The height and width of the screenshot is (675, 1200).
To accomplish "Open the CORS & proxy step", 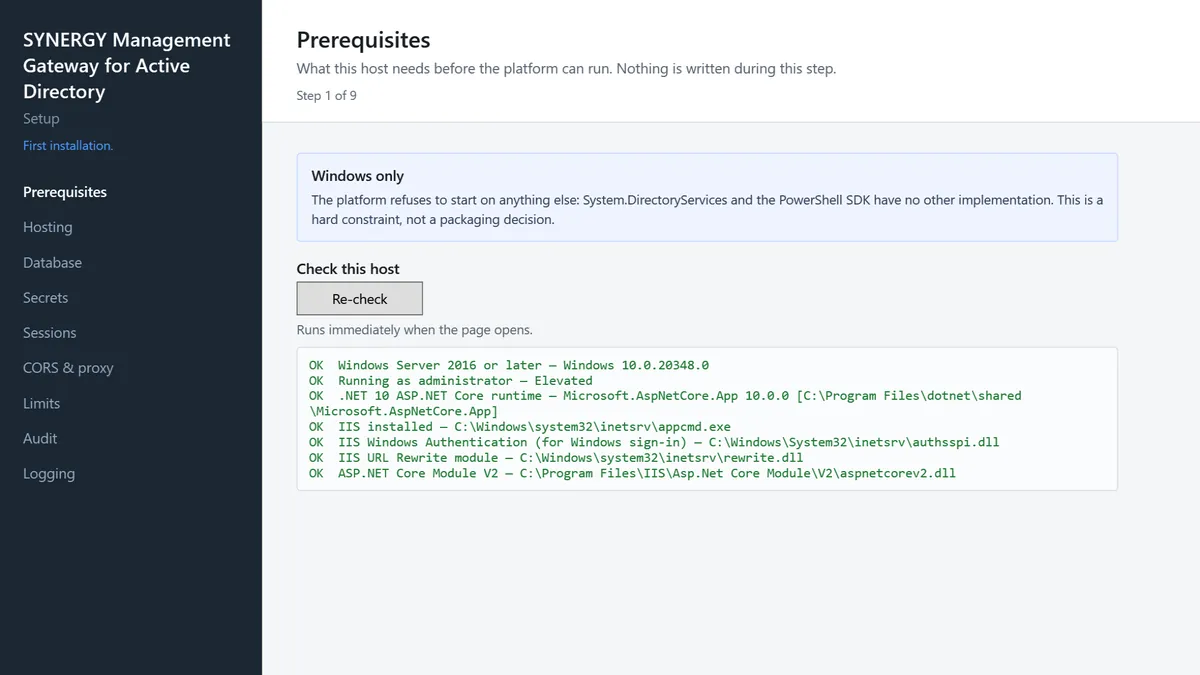I will tap(68, 368).
